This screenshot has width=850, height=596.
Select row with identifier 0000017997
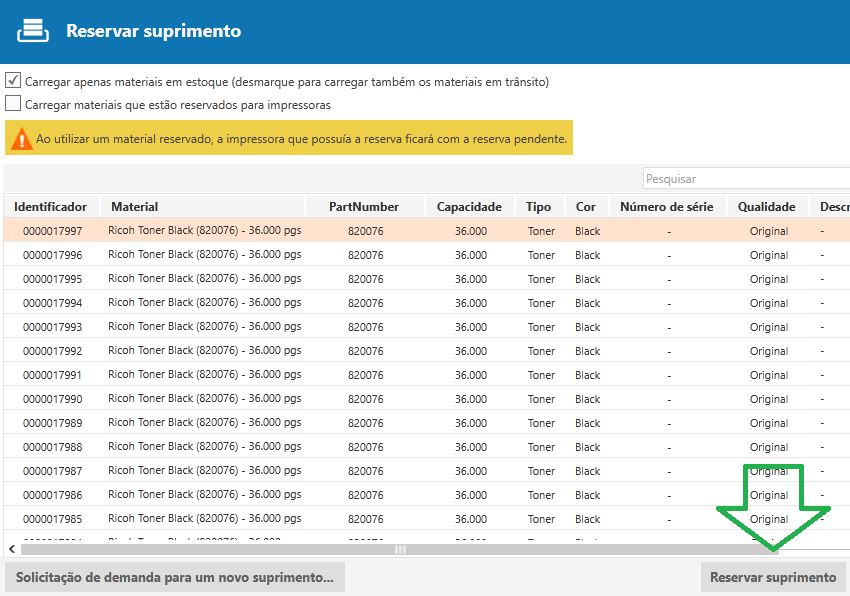(x=52, y=231)
